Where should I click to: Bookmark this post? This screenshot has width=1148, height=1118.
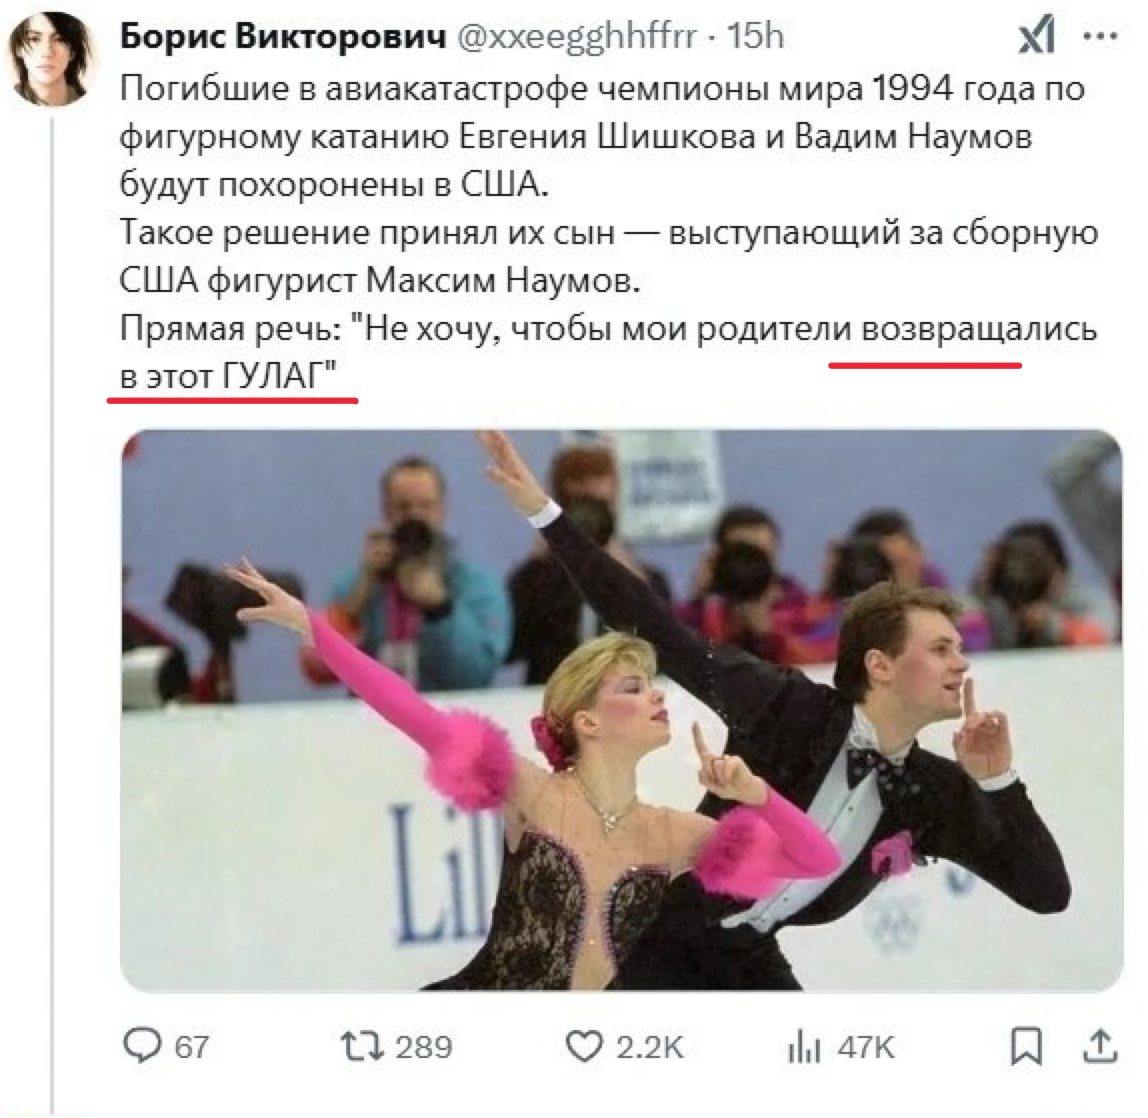click(1026, 1046)
